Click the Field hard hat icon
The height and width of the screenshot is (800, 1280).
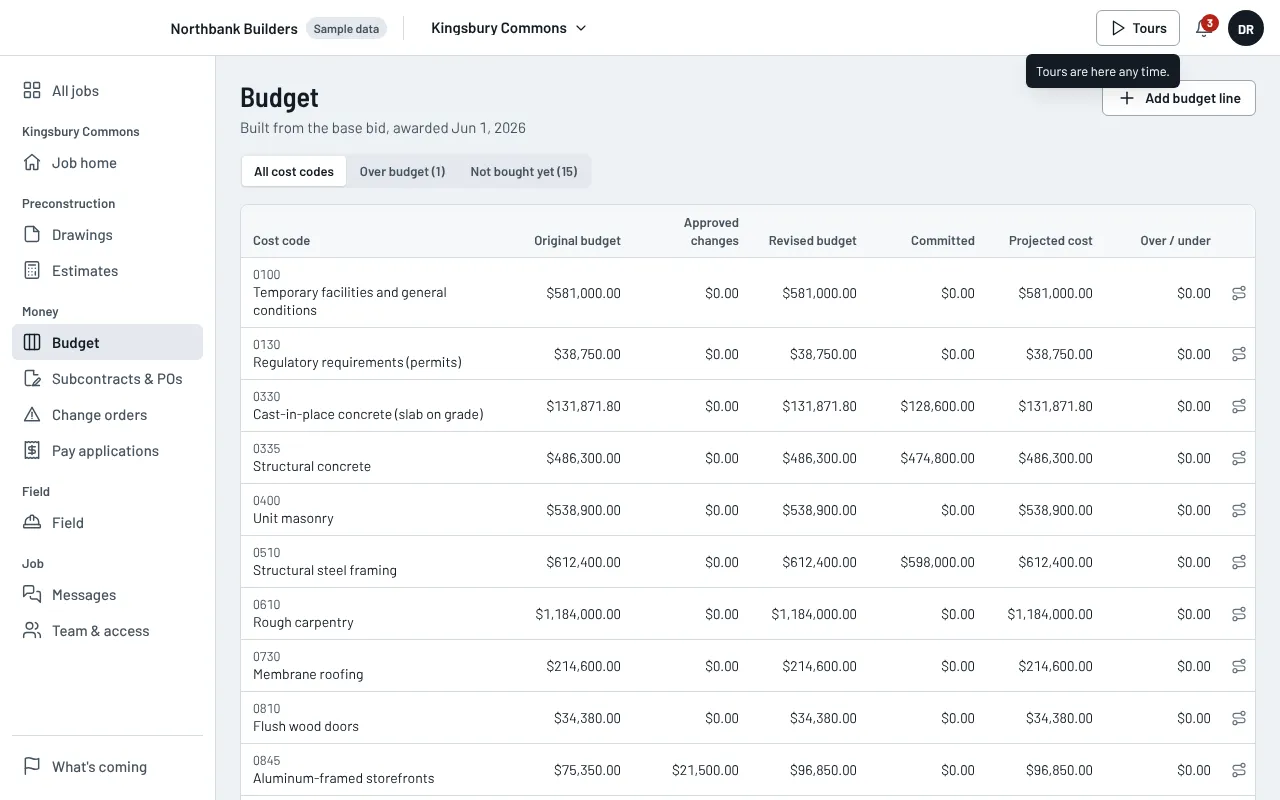pos(32,523)
